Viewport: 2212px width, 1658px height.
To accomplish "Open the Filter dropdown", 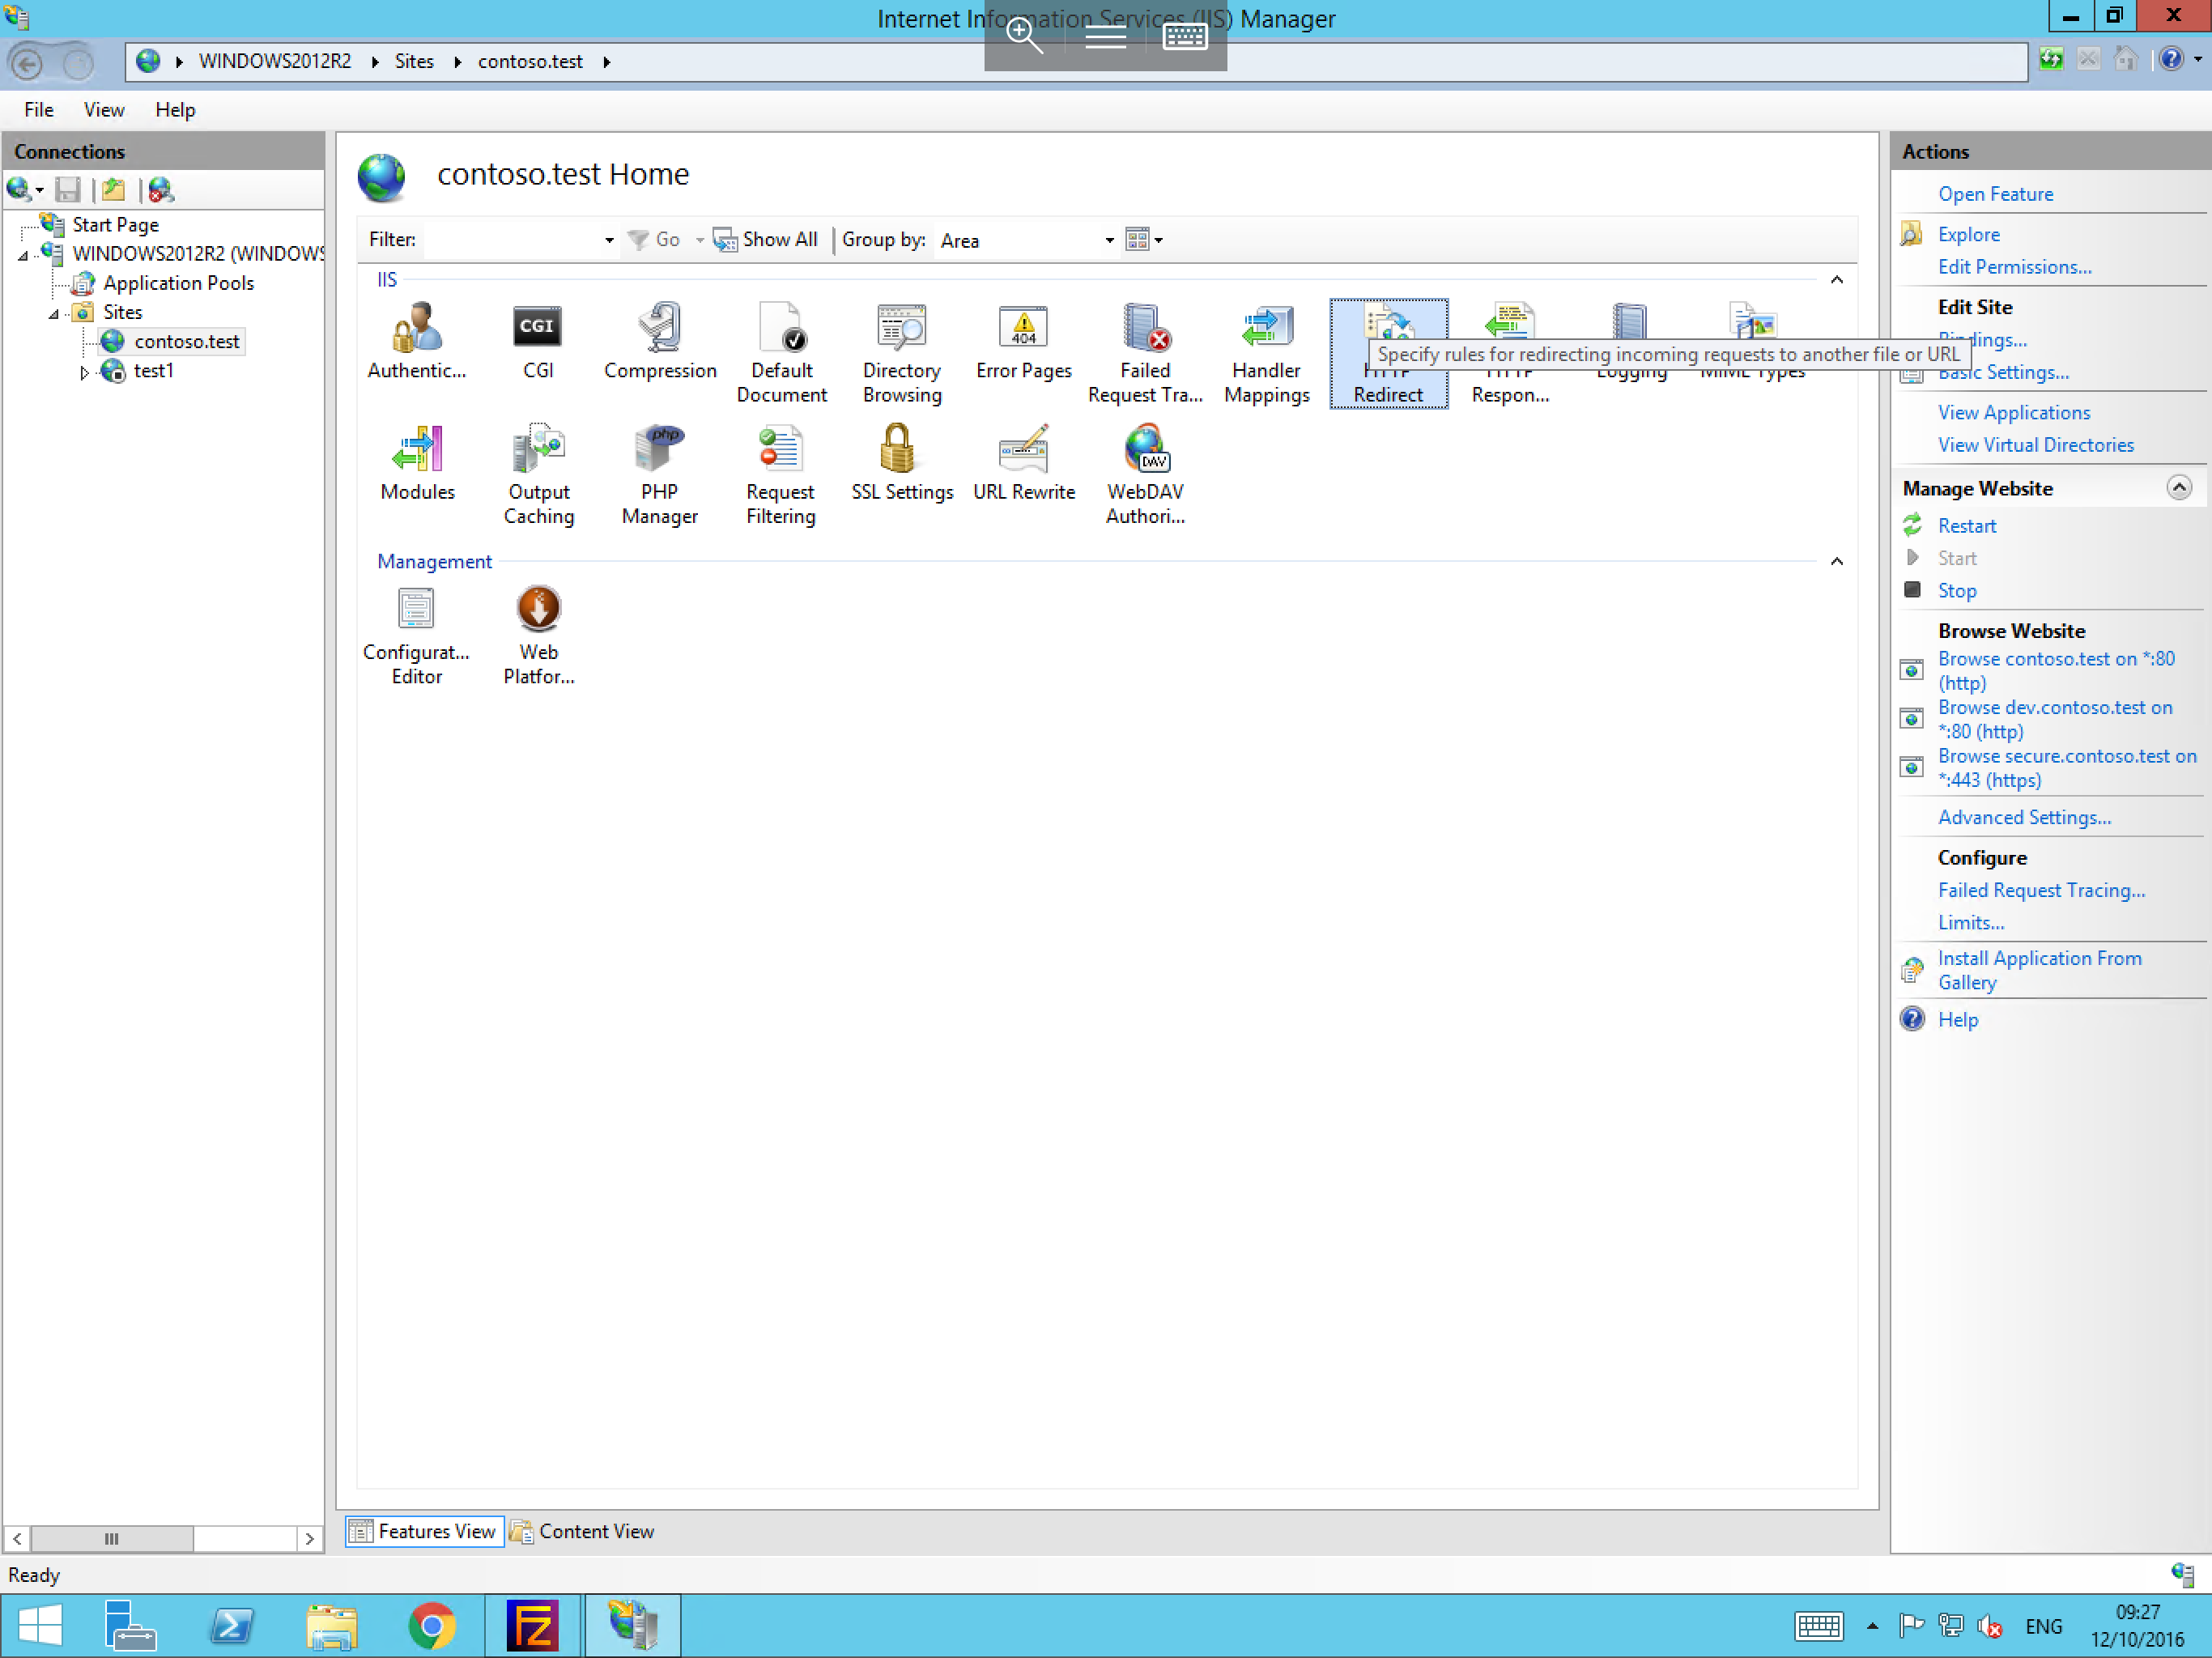I will 609,240.
